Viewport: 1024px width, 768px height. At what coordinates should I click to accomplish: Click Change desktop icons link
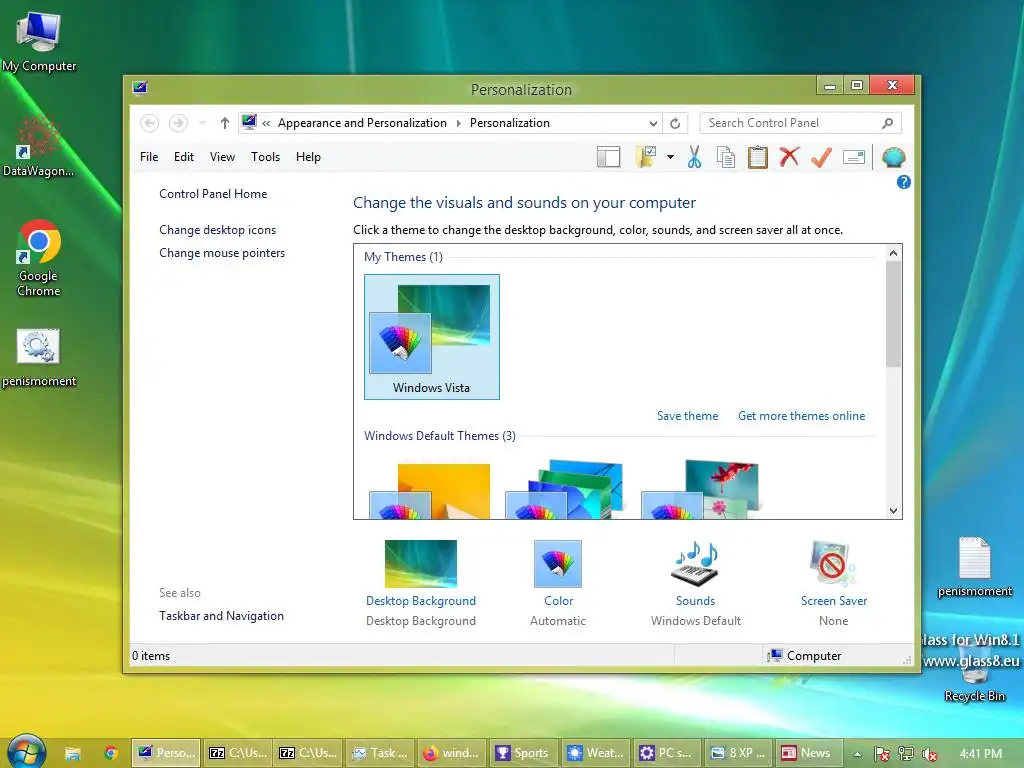pos(217,230)
